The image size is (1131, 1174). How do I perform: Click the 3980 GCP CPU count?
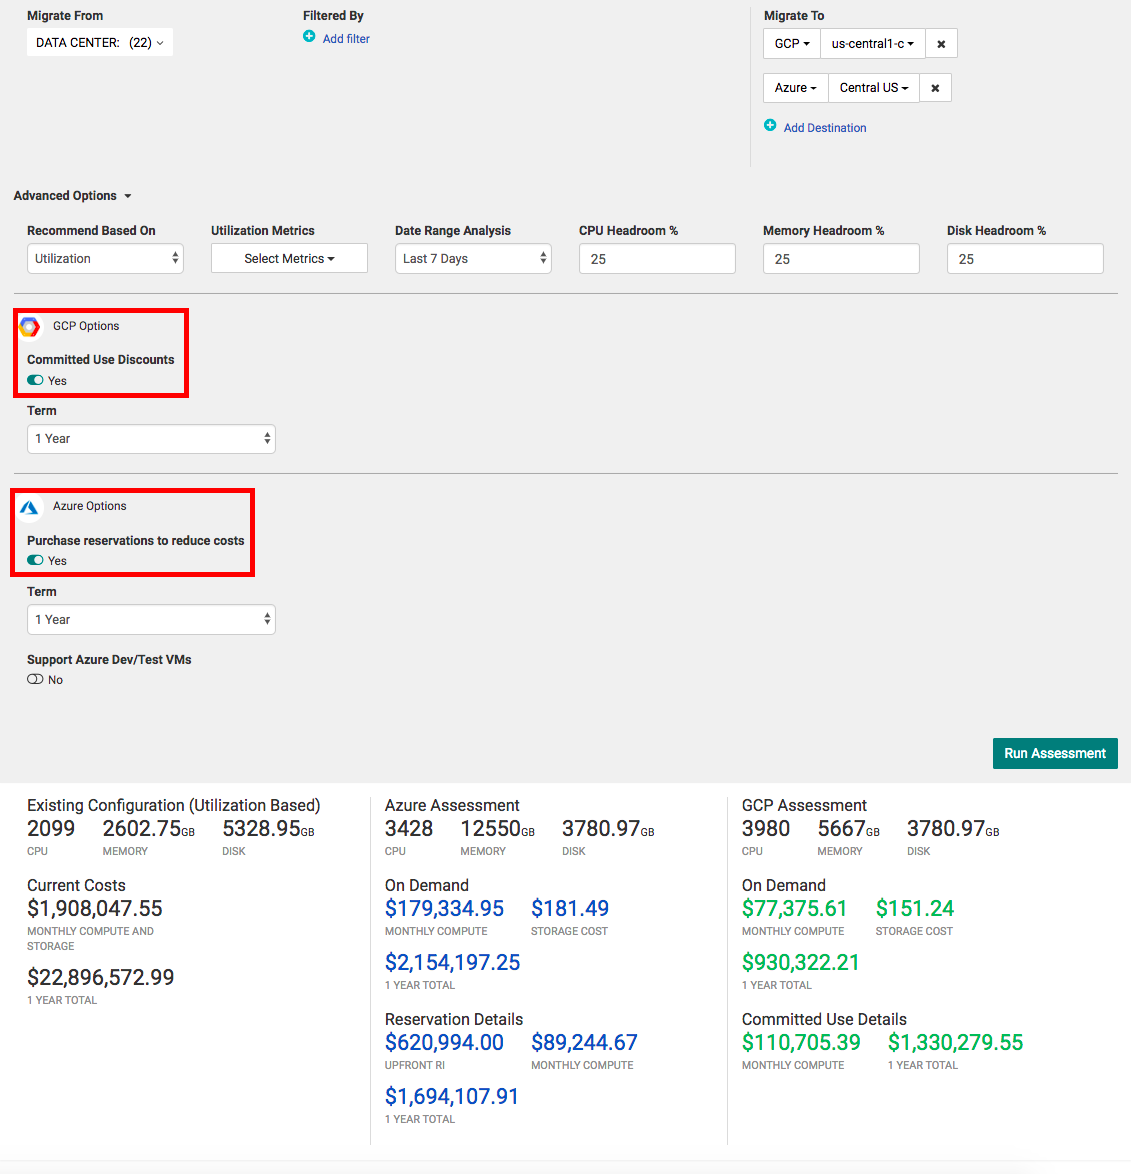coord(766,829)
